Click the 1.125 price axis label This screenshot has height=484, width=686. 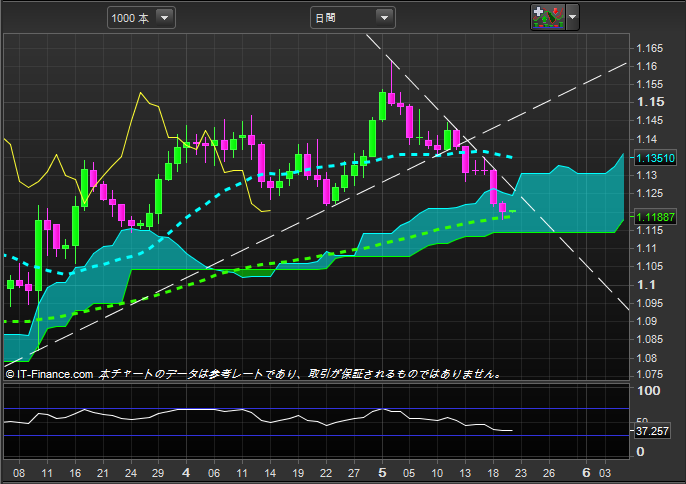(x=650, y=193)
